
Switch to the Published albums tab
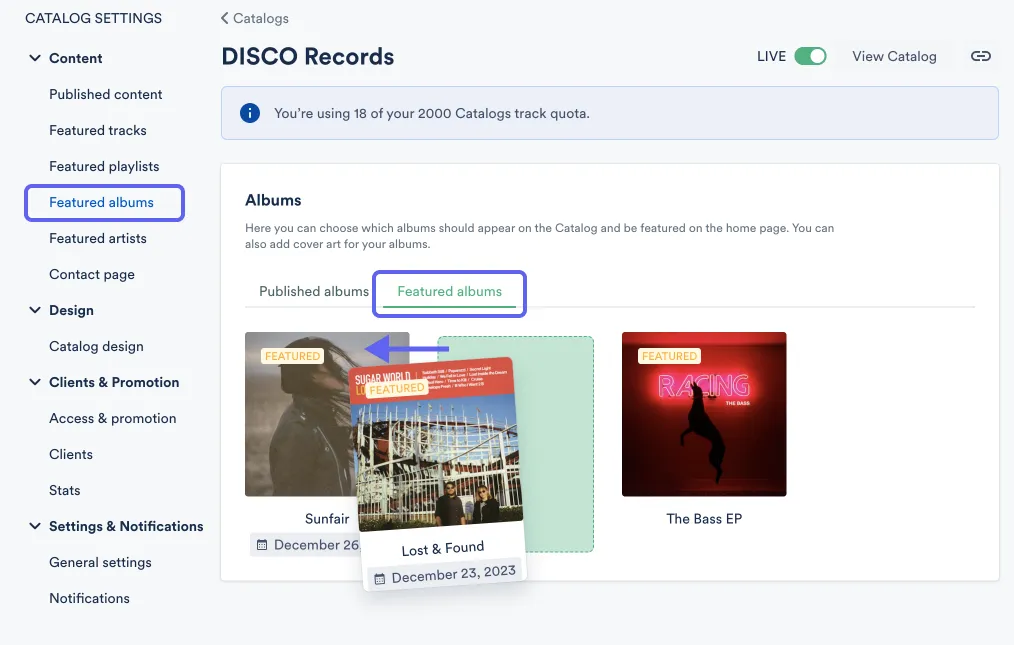click(x=313, y=291)
